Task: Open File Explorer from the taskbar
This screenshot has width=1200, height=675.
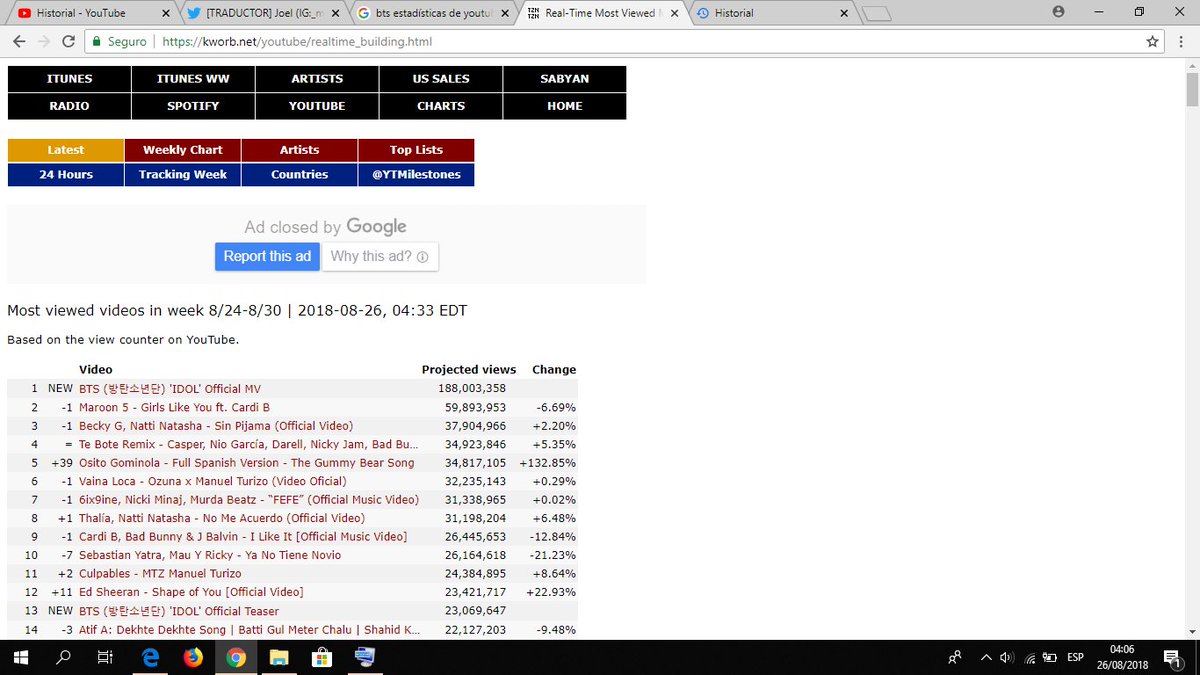Action: (279, 657)
